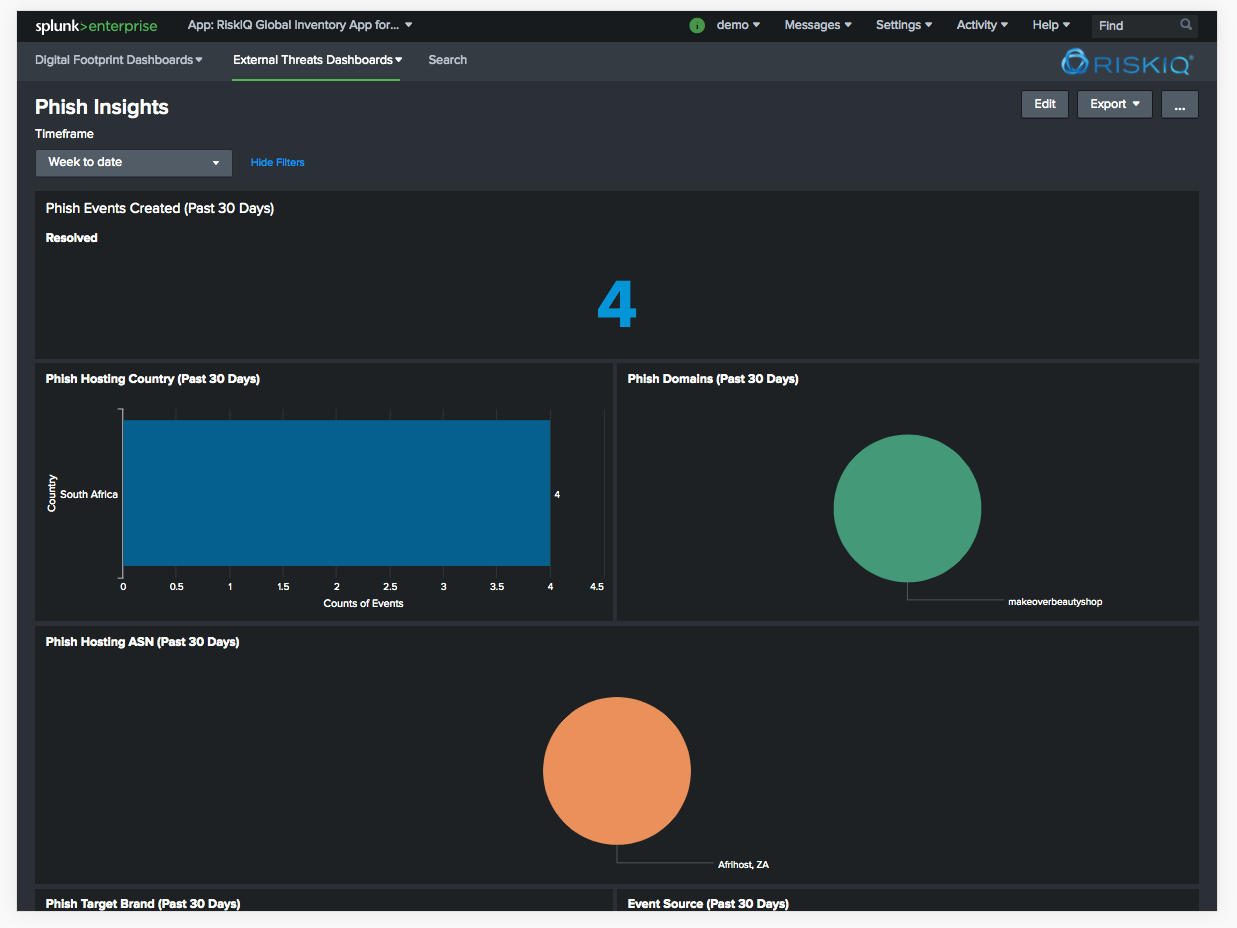
Task: Click the resolved count value 4
Action: point(617,304)
